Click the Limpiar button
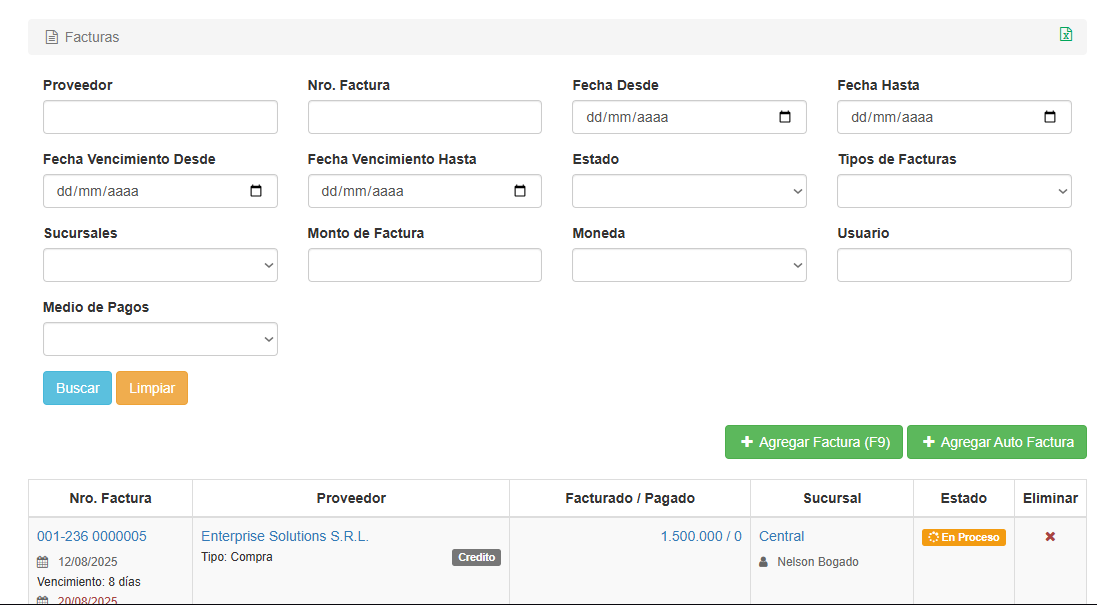This screenshot has height=605, width=1097. click(x=152, y=388)
